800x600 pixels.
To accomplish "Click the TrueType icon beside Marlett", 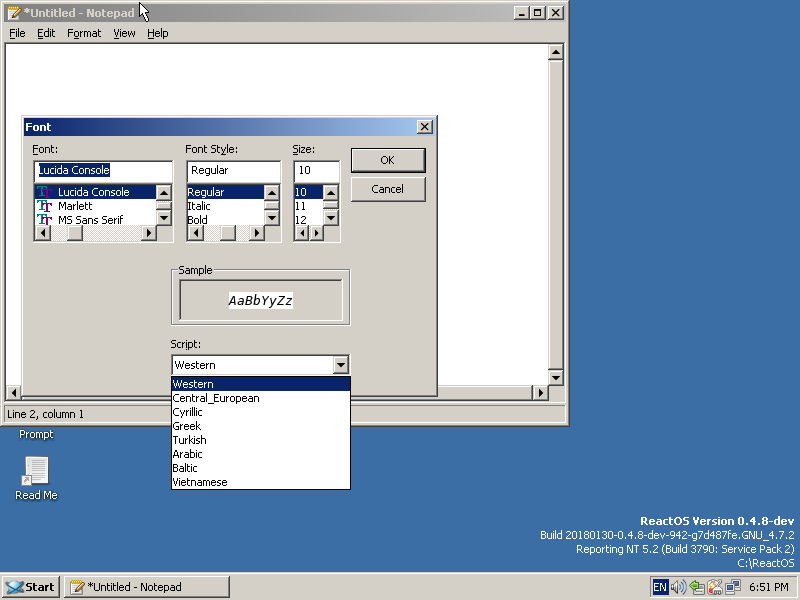I will pyautogui.click(x=44, y=206).
